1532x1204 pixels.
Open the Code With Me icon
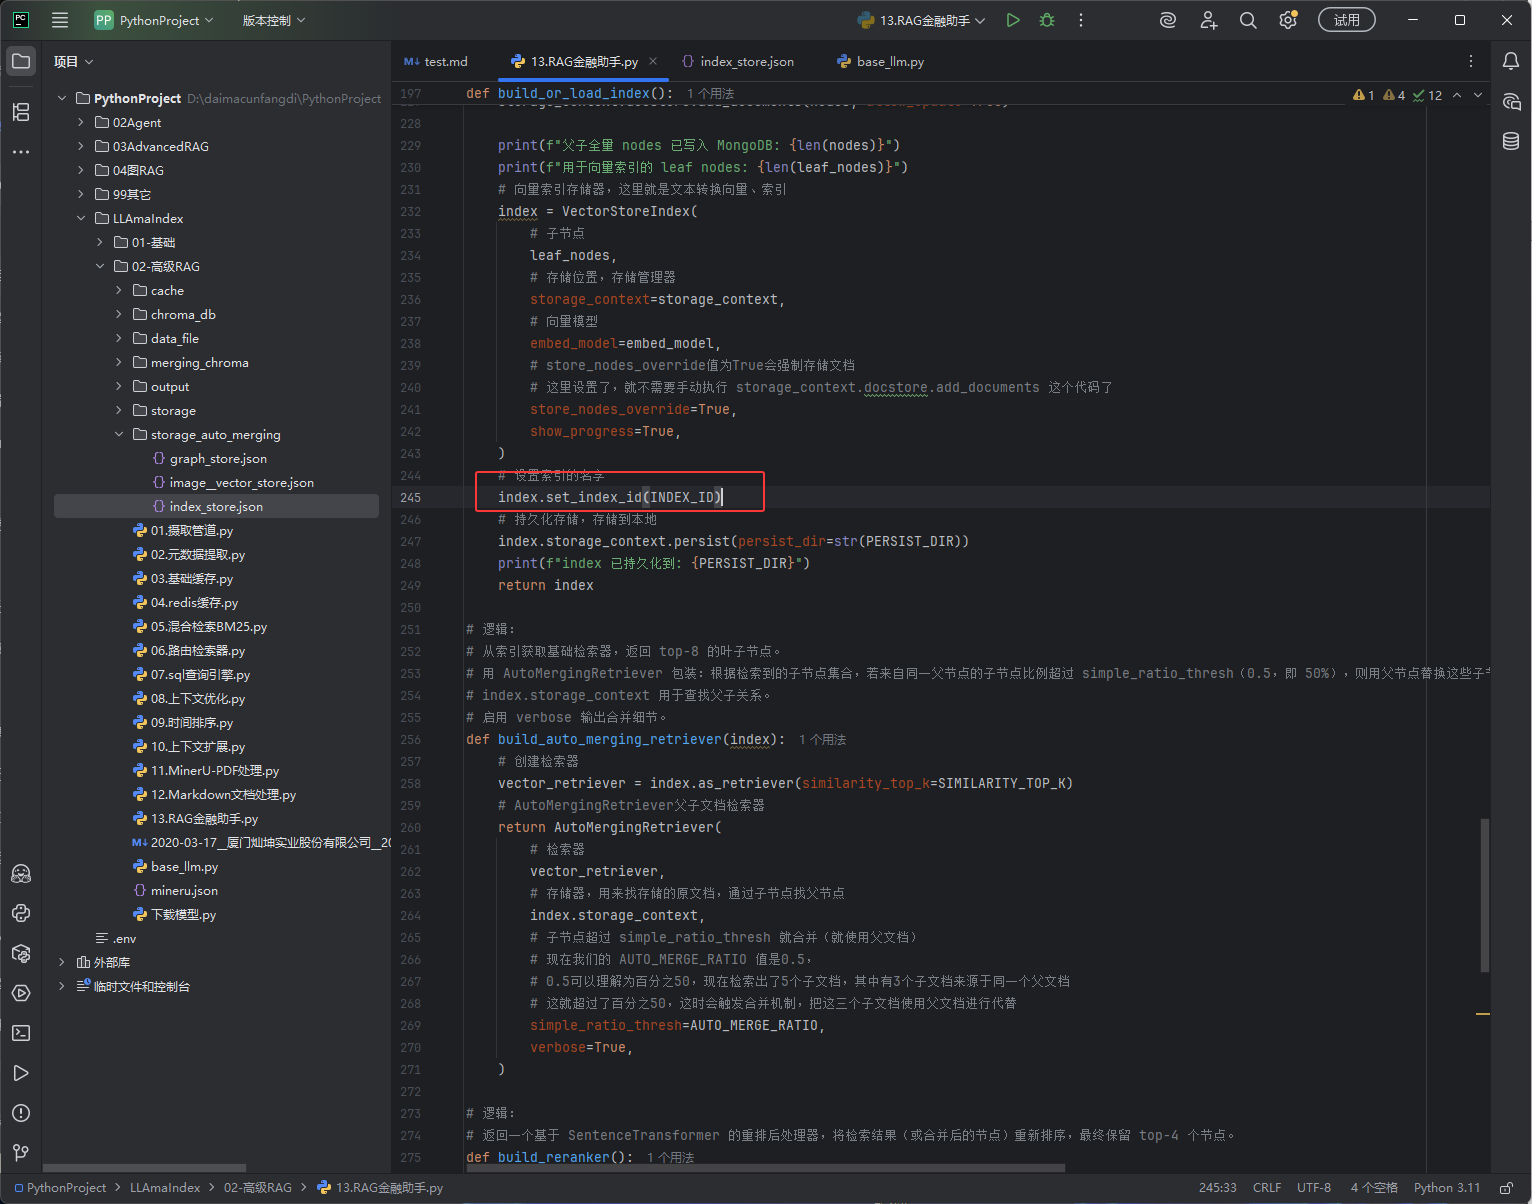pyautogui.click(x=1208, y=20)
